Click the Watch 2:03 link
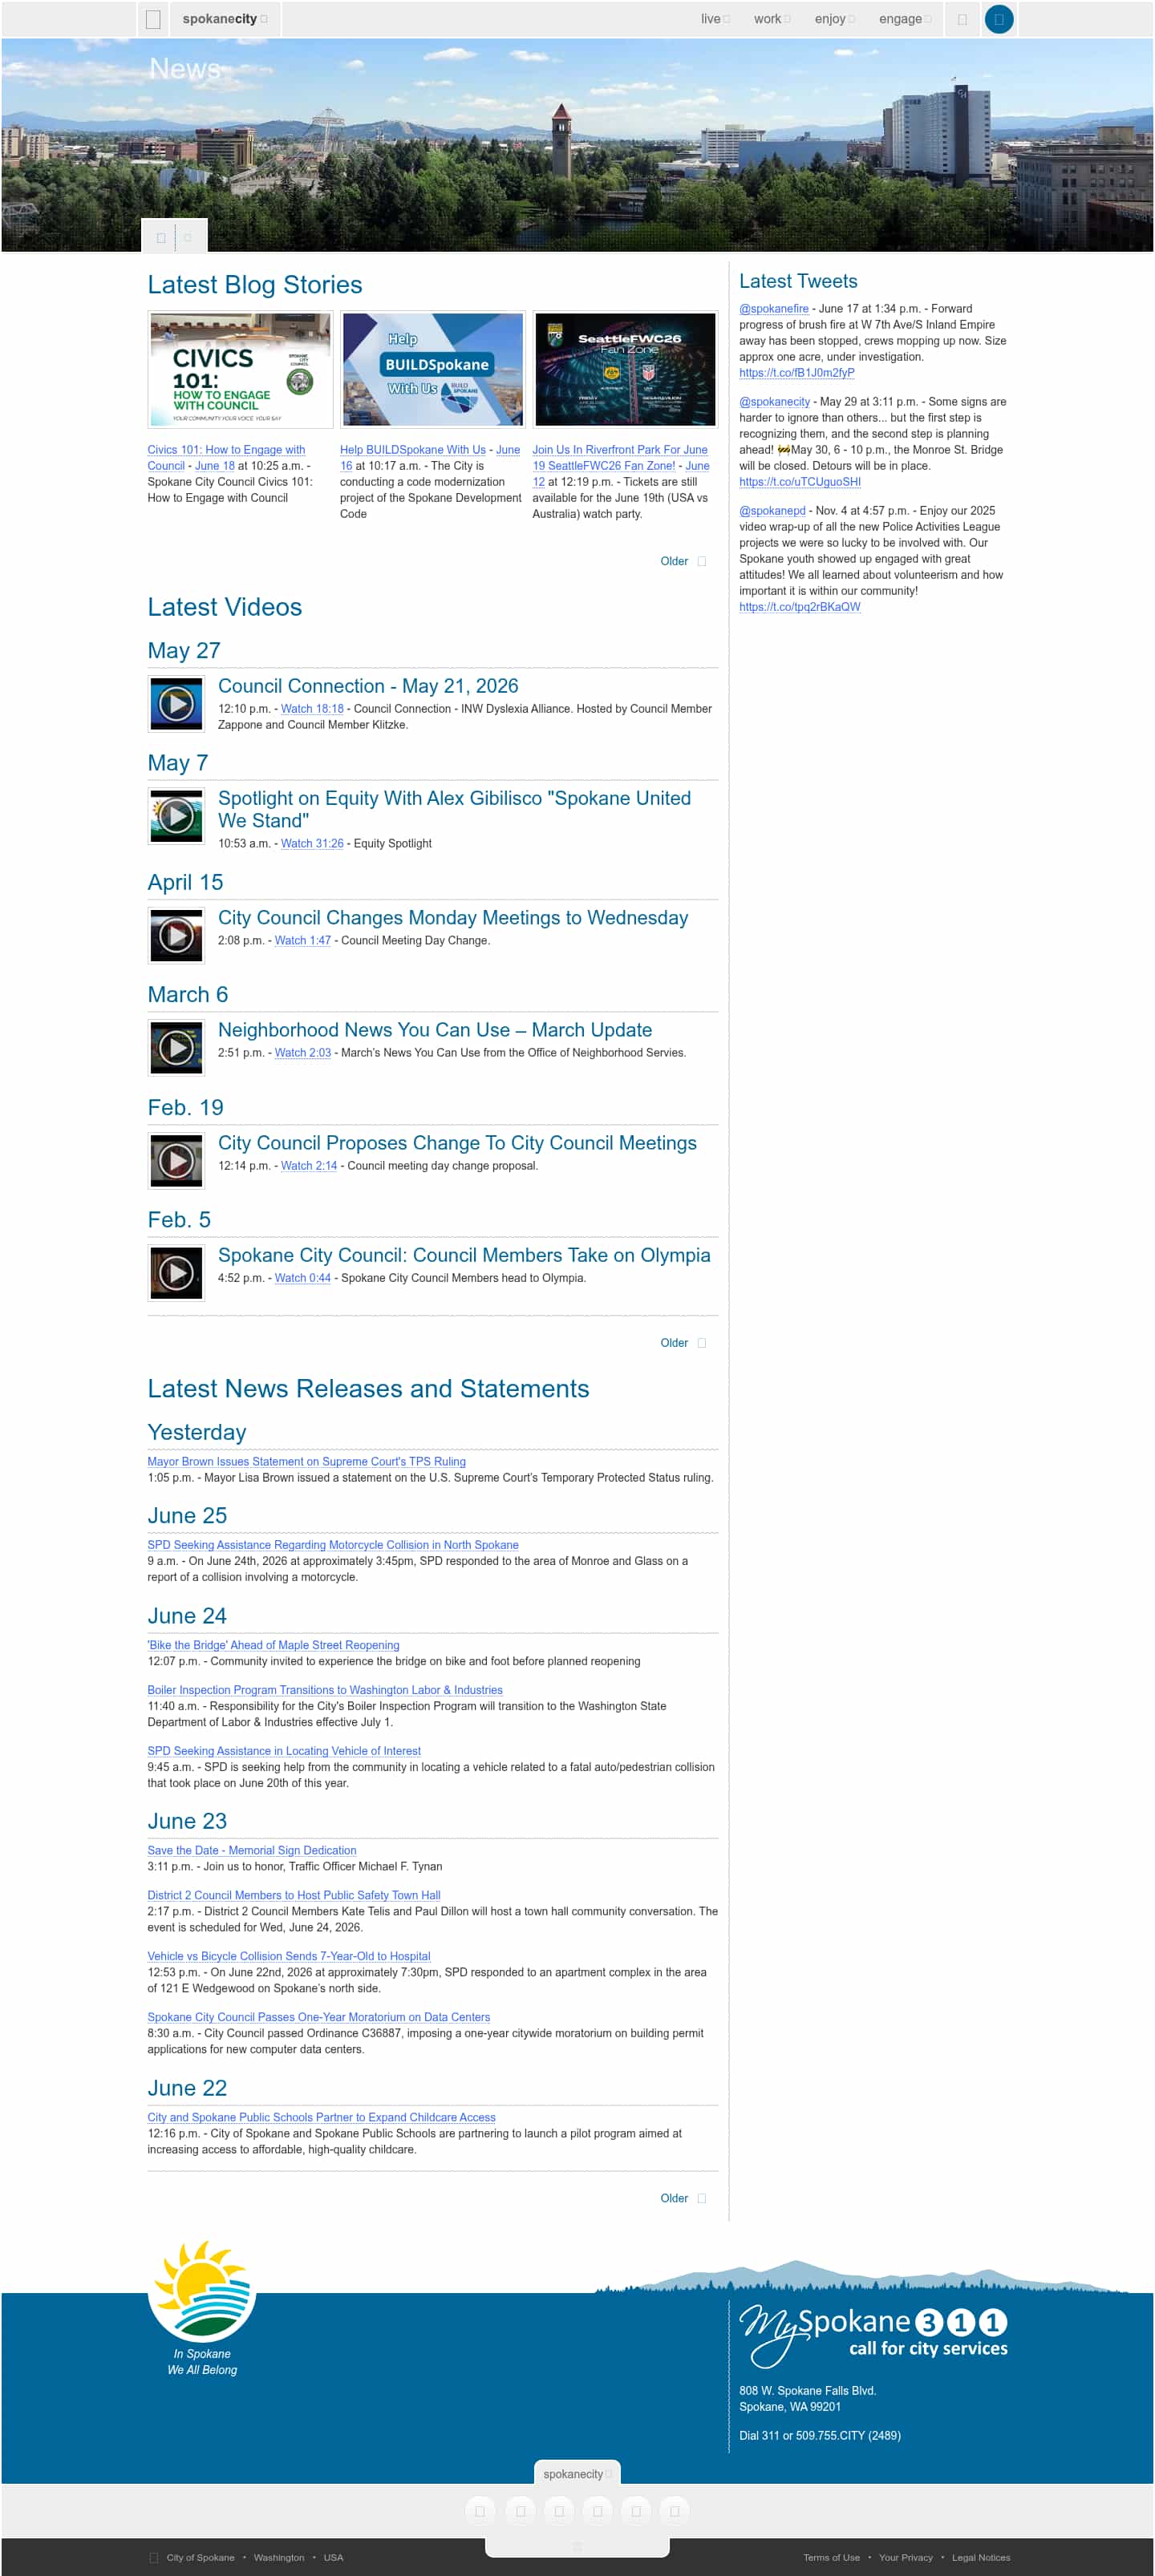1155x2576 pixels. coord(302,1052)
